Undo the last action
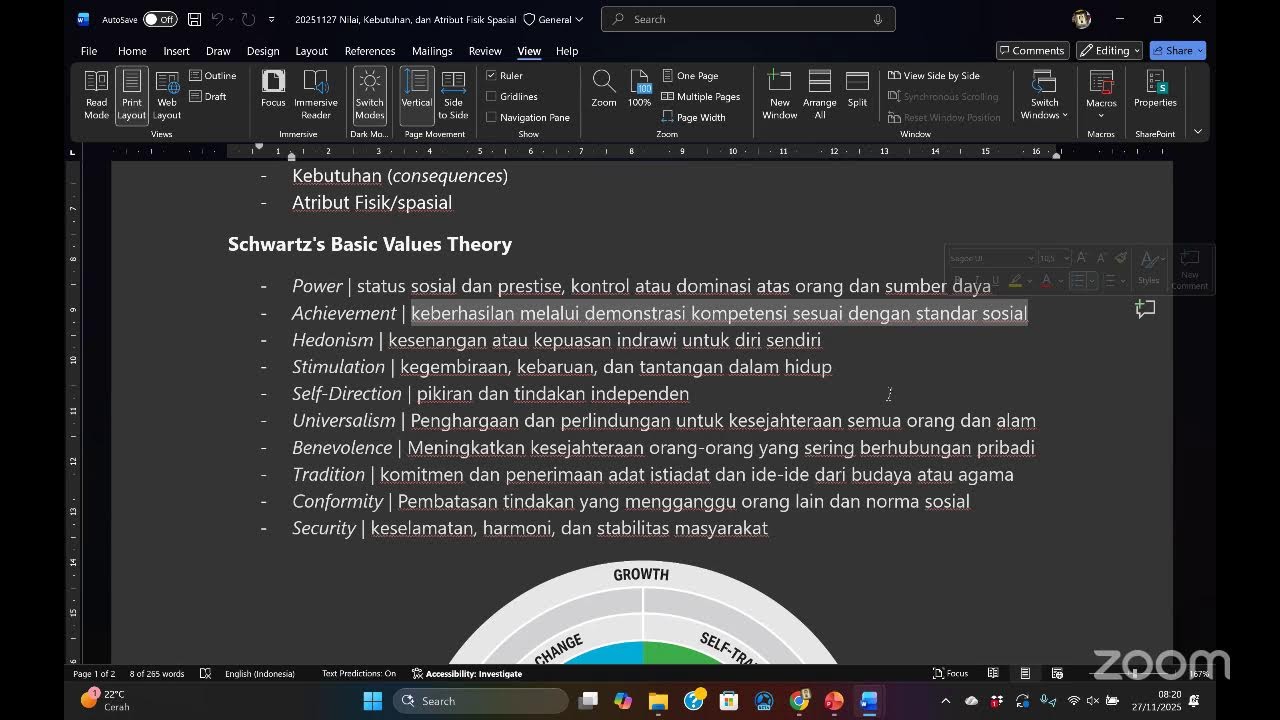 pos(219,19)
